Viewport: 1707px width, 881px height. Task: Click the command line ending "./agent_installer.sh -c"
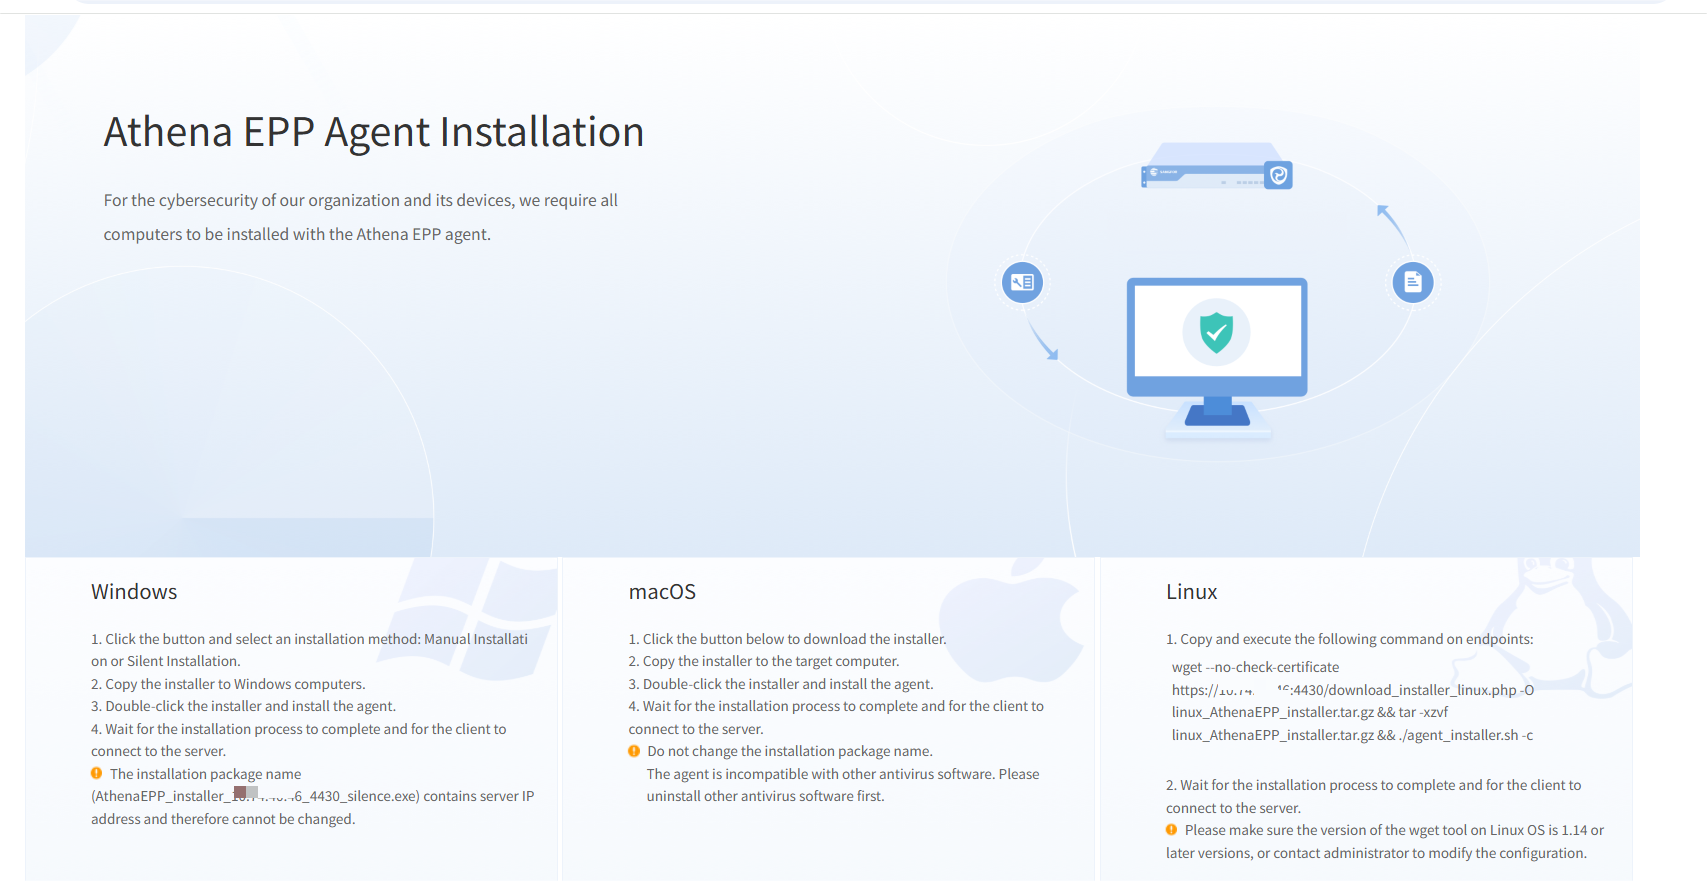pos(1353,735)
